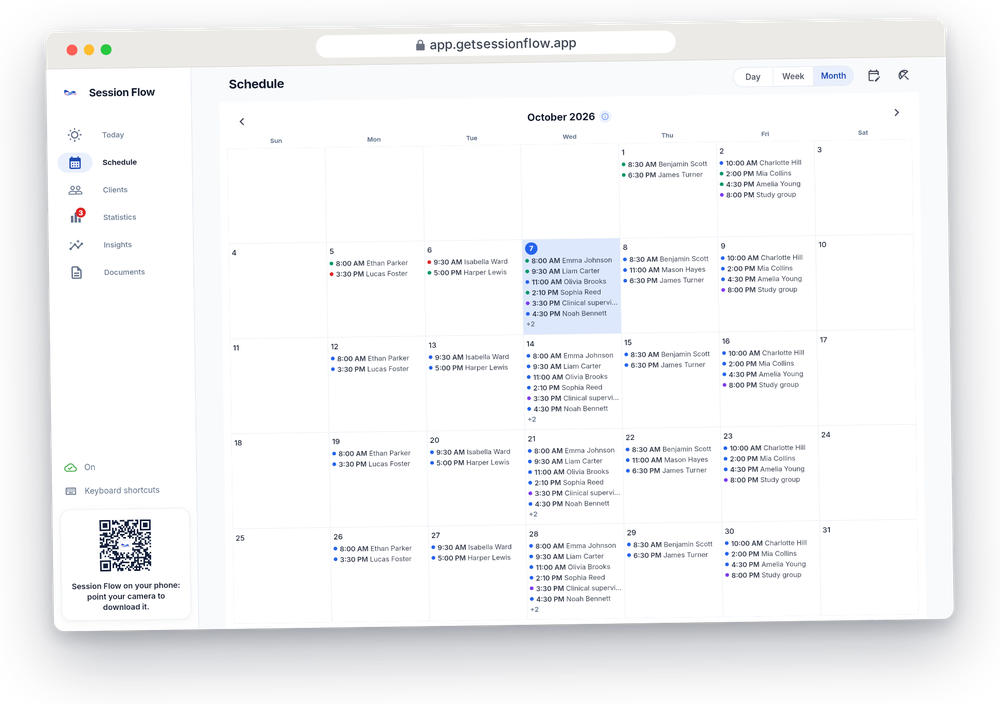Select the Month view tab
Screen dimensions: 1000x704
[x=833, y=75]
